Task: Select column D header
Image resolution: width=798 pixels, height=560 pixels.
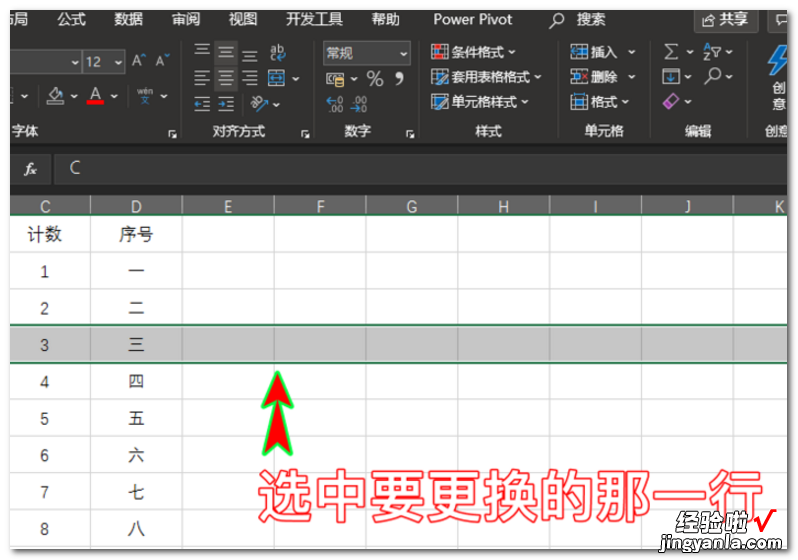Action: click(136, 206)
